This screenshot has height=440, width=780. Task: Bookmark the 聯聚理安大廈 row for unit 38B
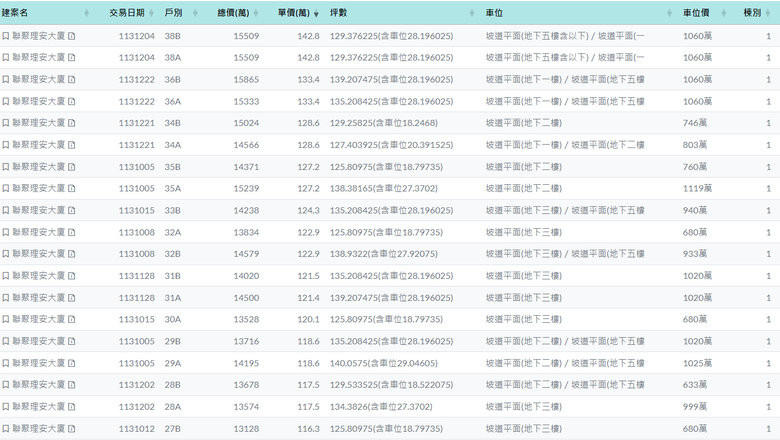(5, 36)
